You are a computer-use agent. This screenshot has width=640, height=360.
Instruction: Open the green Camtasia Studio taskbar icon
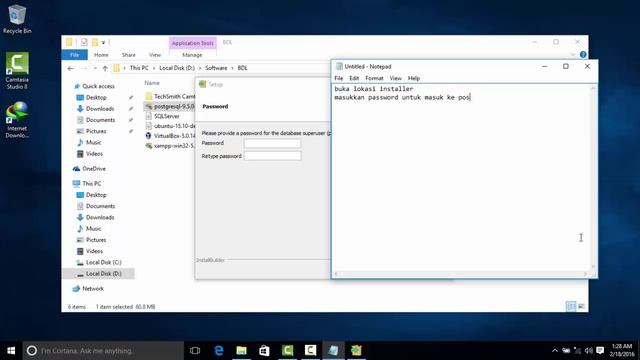tap(287, 351)
